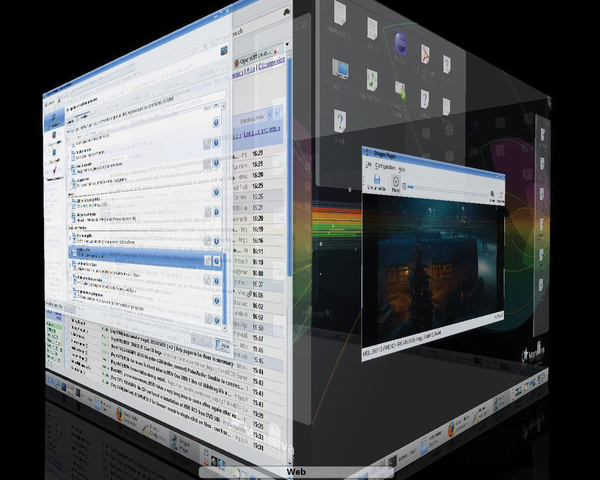Open the Aide menu in Dragon Player
The image size is (600, 480).
click(x=401, y=169)
